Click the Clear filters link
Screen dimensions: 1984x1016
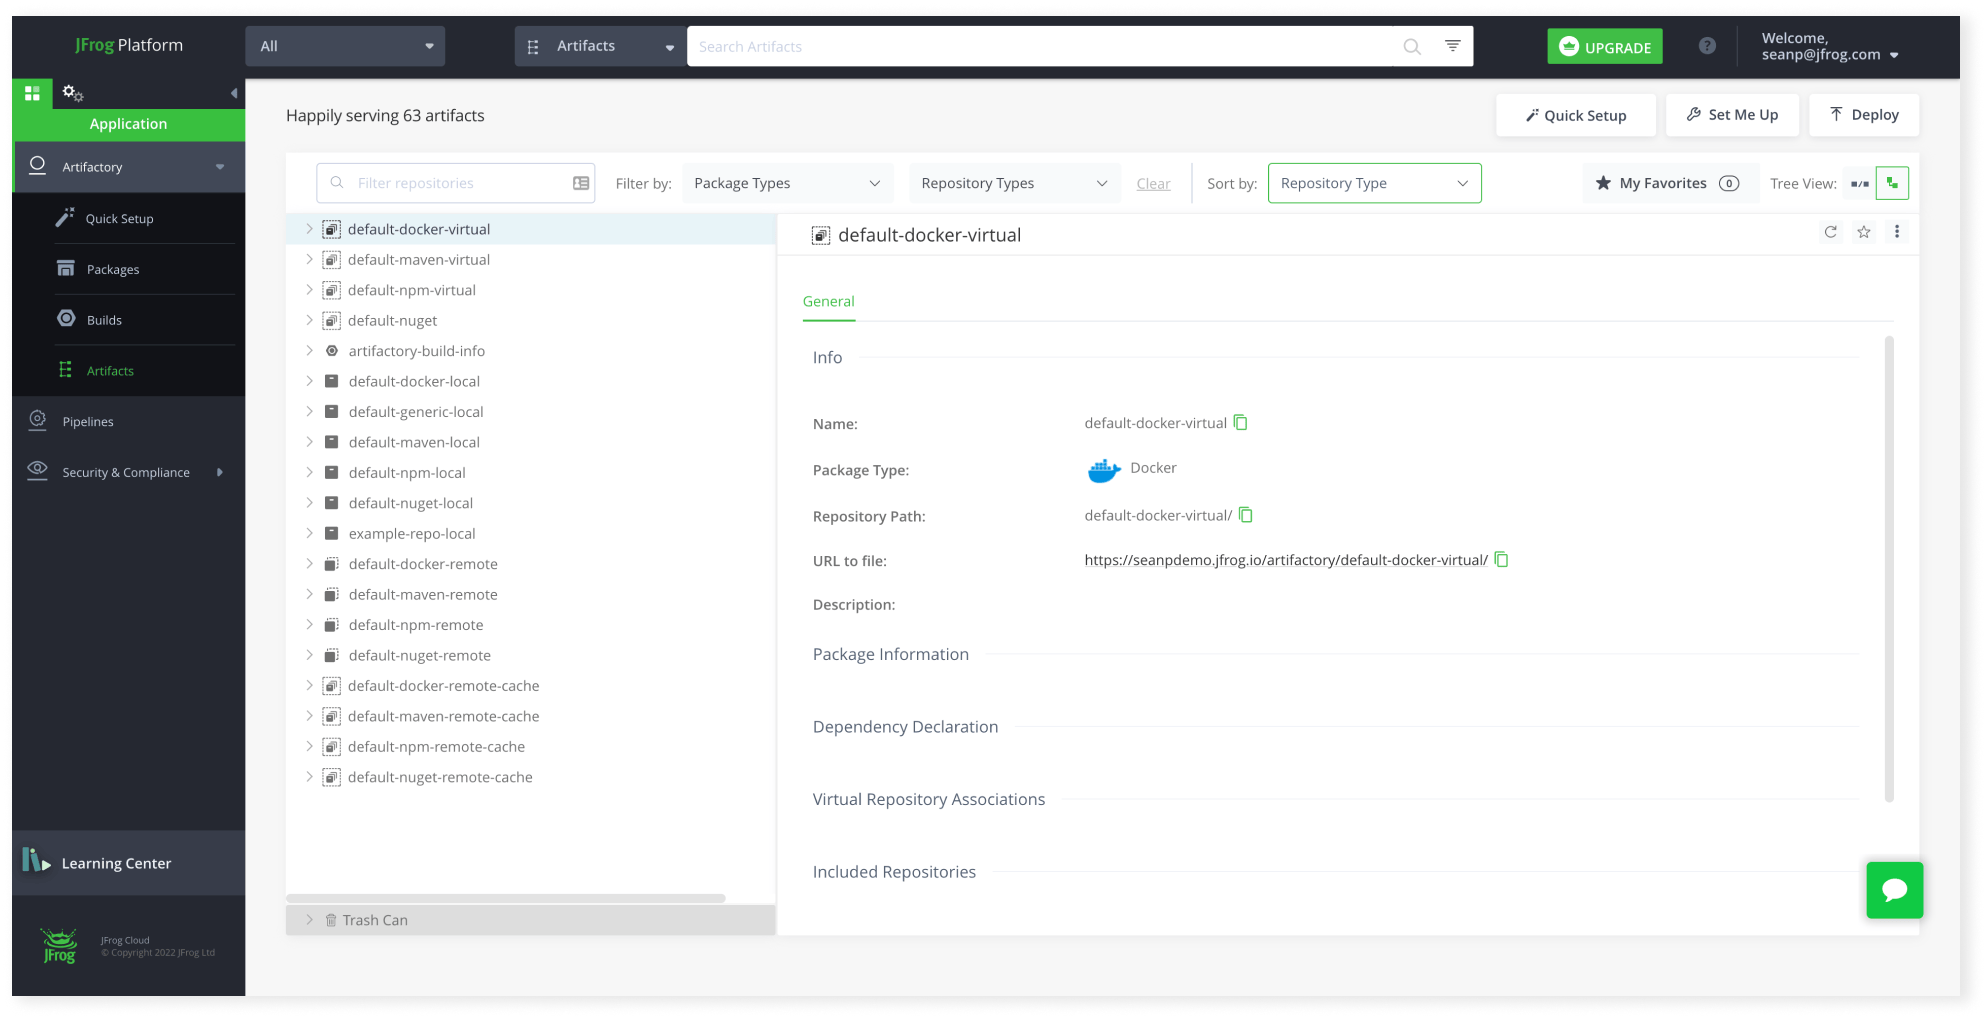pos(1153,184)
